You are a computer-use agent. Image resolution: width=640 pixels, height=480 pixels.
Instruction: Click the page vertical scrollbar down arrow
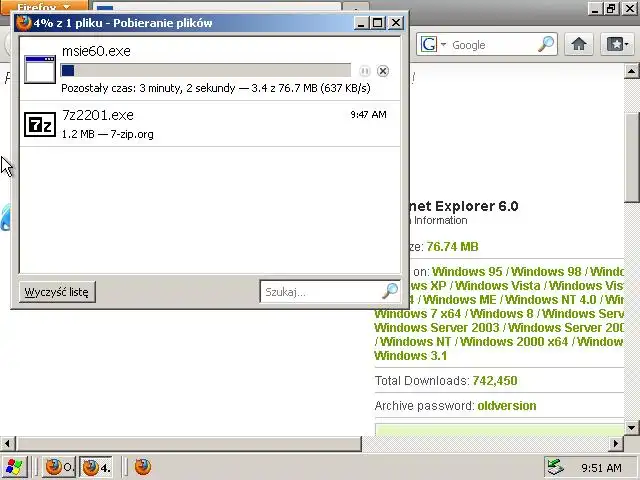click(631, 428)
